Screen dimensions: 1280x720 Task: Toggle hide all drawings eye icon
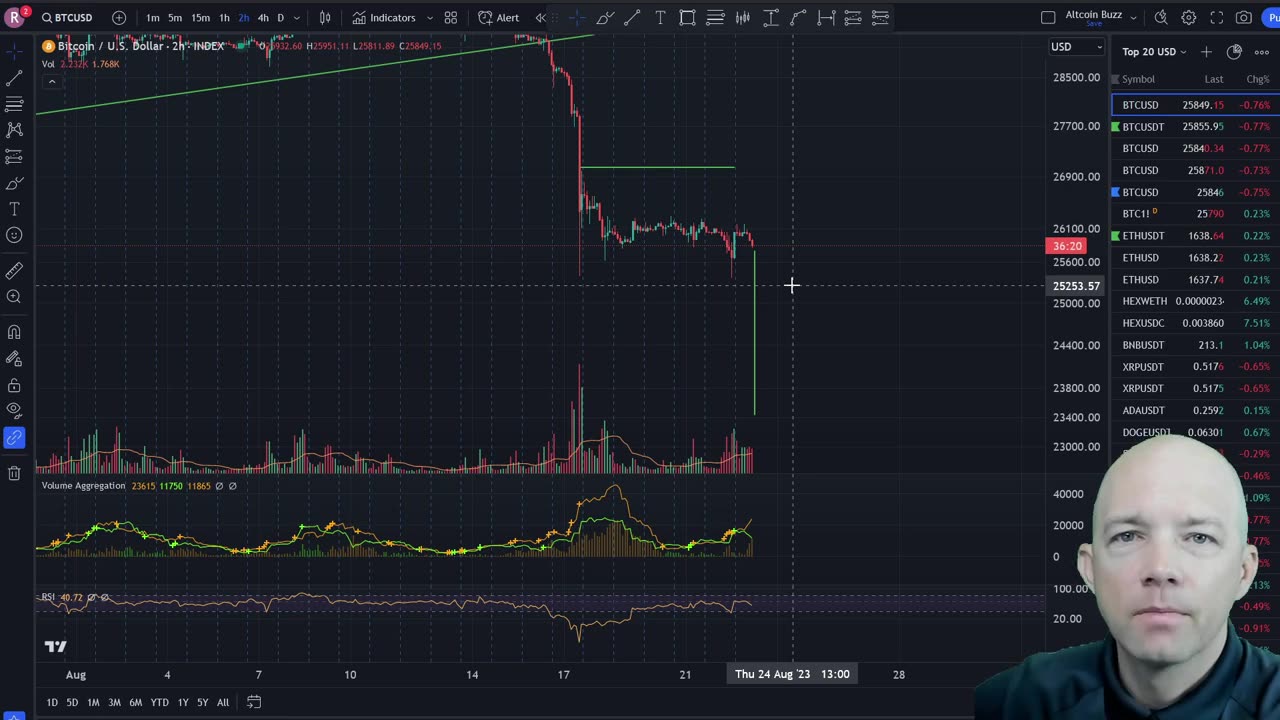pos(14,410)
